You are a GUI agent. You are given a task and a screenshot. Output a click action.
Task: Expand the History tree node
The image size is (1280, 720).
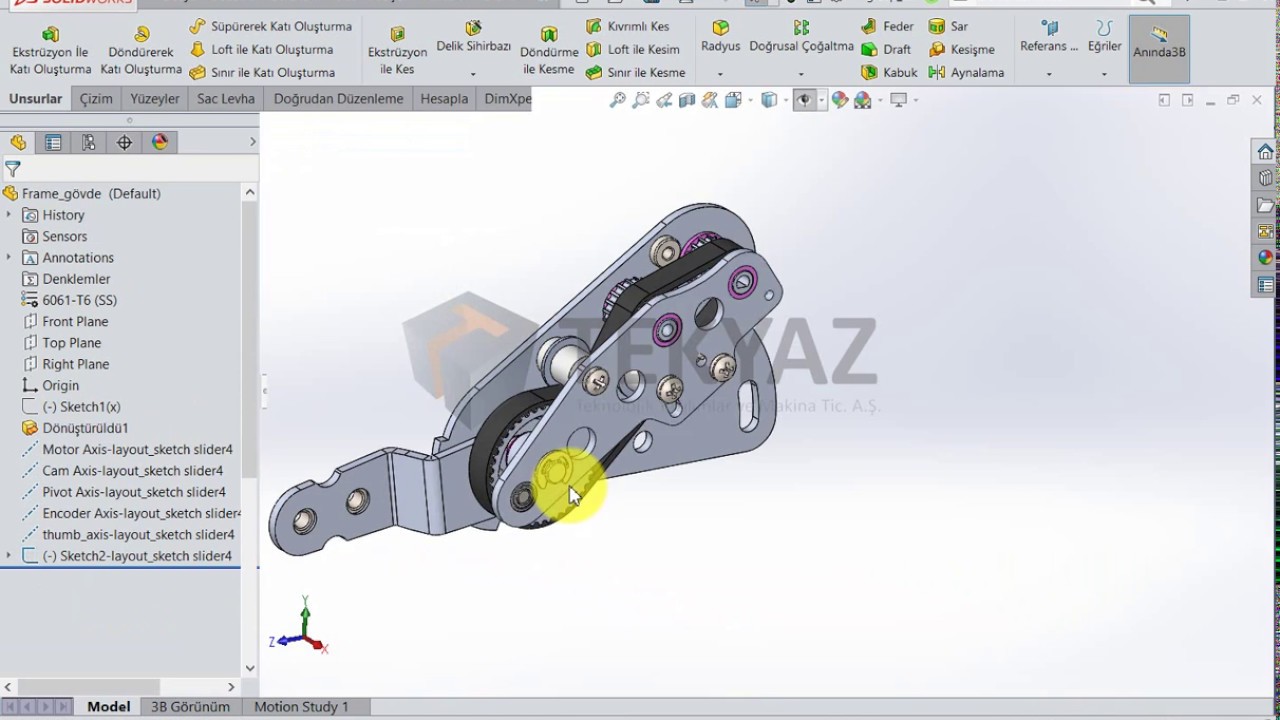point(9,215)
